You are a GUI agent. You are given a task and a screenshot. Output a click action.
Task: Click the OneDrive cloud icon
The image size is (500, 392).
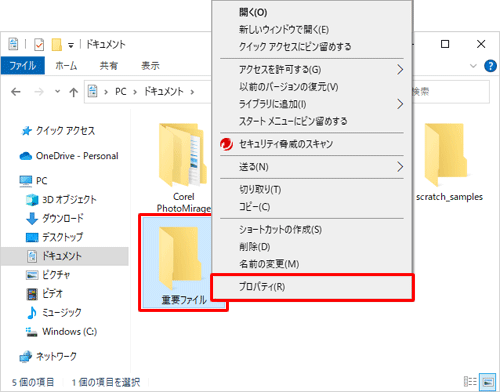(26, 156)
